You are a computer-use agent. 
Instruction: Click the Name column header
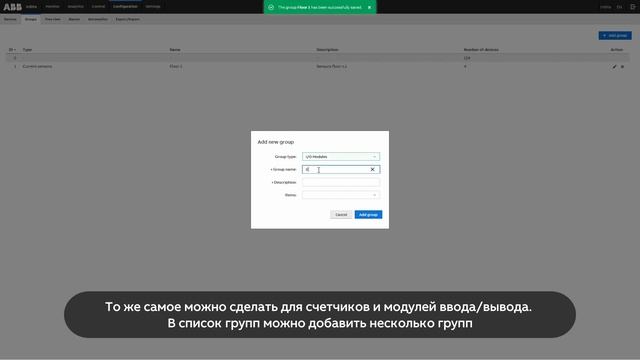click(x=175, y=50)
